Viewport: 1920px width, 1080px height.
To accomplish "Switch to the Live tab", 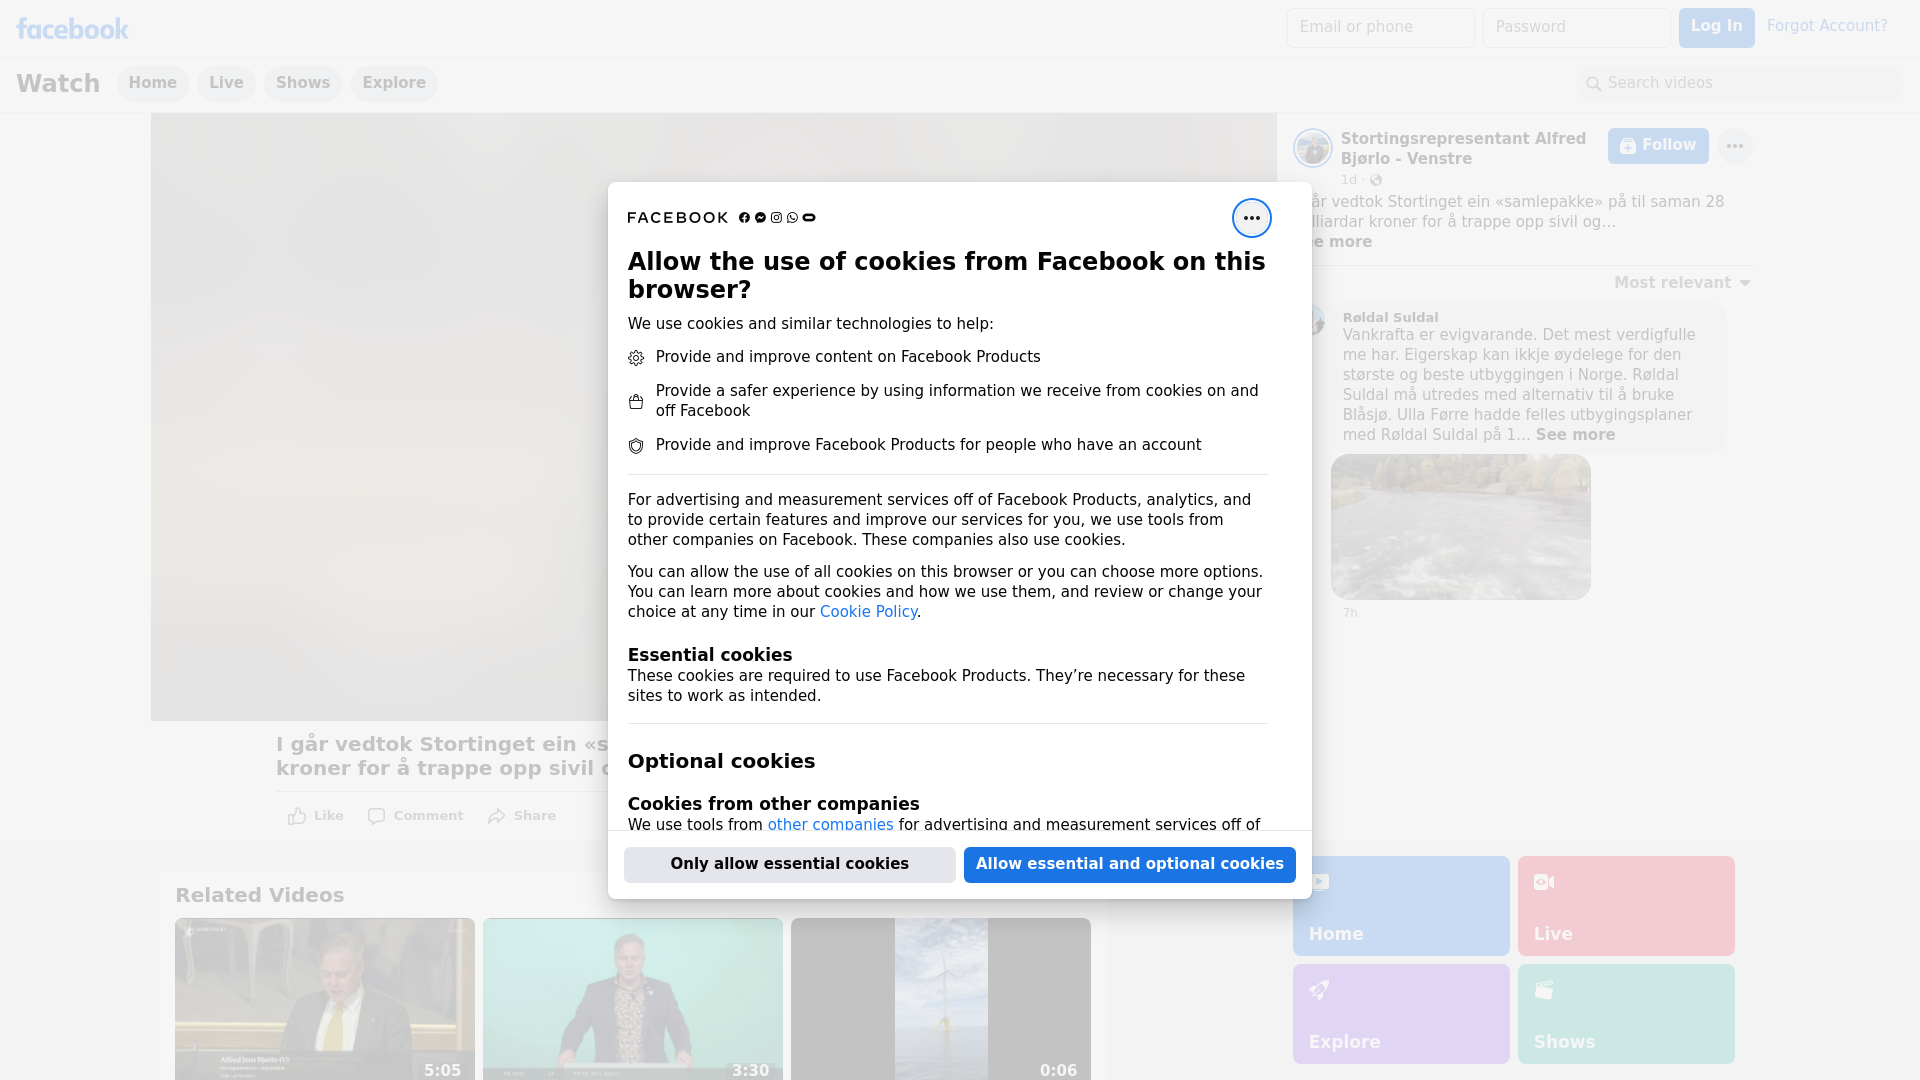I will coord(226,84).
